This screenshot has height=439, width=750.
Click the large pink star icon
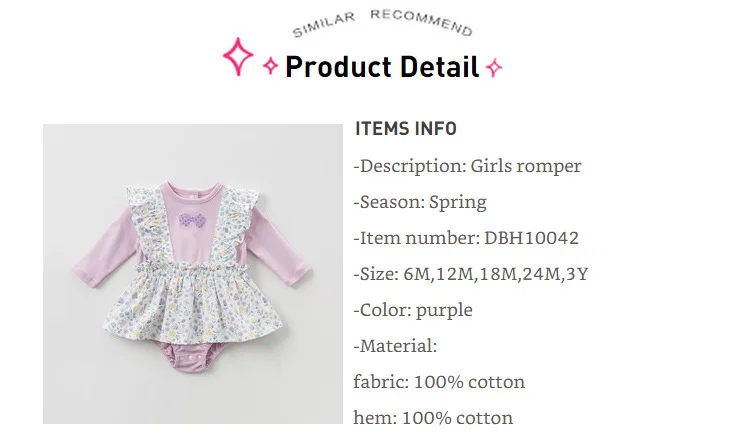click(238, 57)
